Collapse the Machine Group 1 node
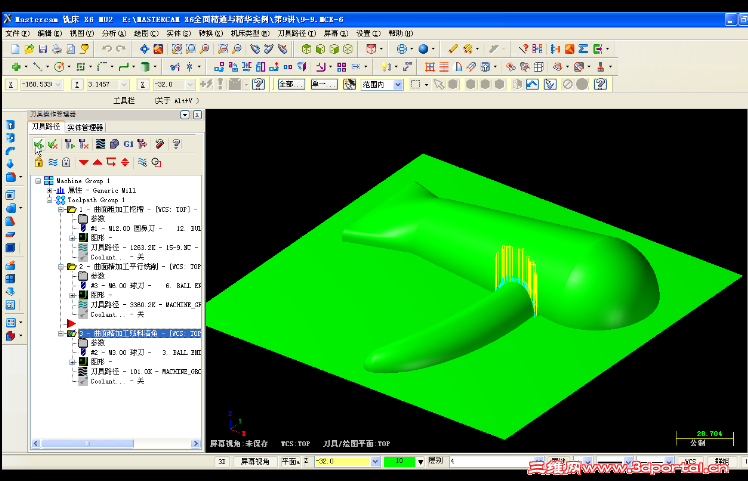The height and width of the screenshot is (481, 748). pos(38,181)
